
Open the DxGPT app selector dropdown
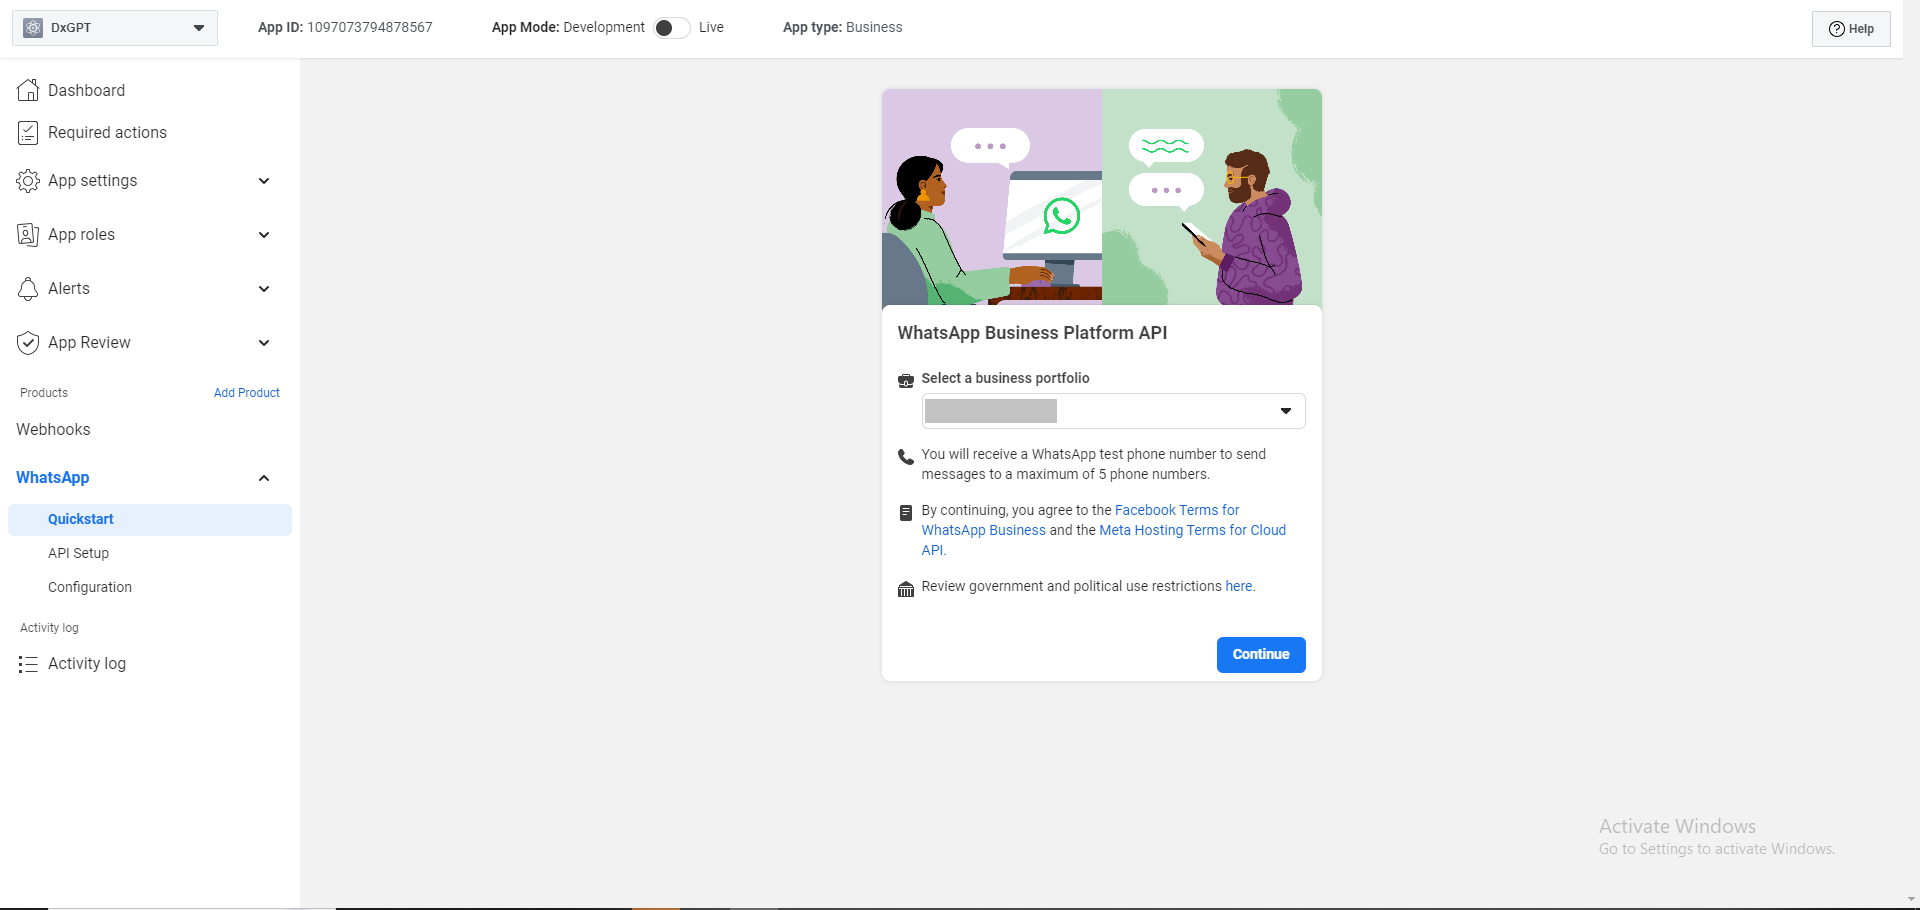198,28
